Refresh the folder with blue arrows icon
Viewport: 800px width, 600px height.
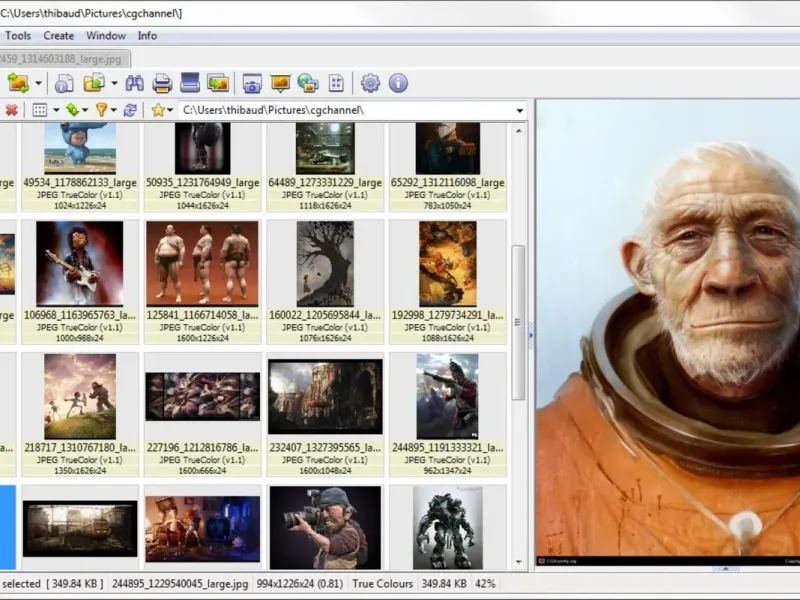[130, 110]
